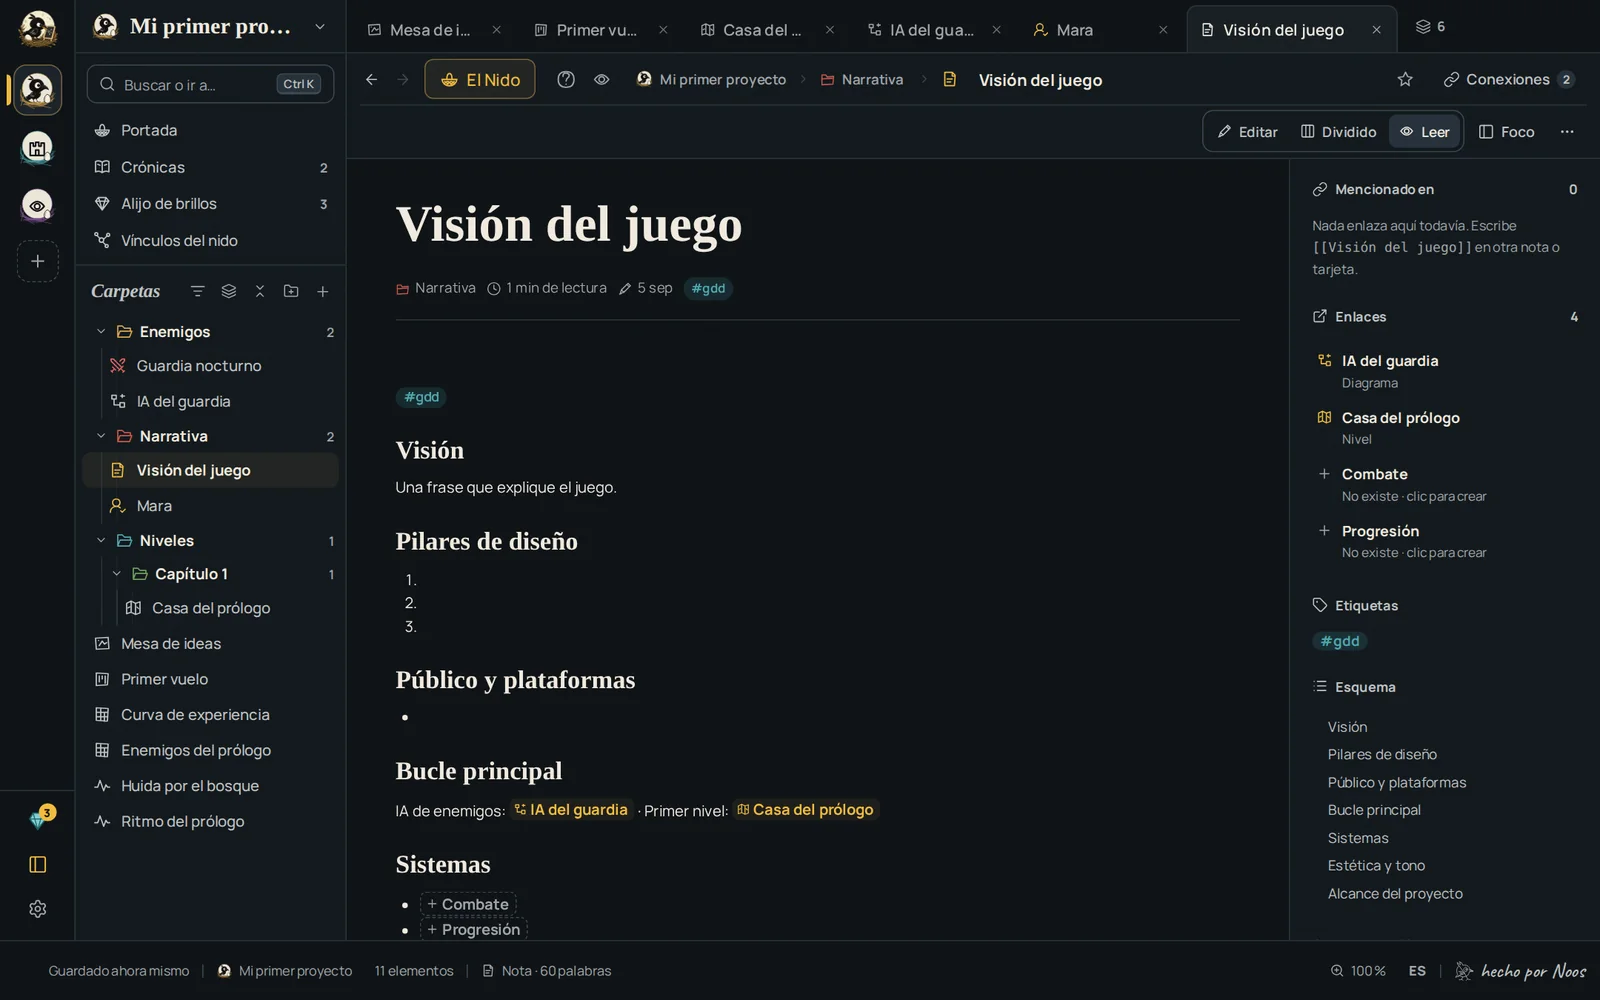Collapse all folders icon in Carpetas
Viewport: 1600px width, 1000px height.
coord(260,291)
